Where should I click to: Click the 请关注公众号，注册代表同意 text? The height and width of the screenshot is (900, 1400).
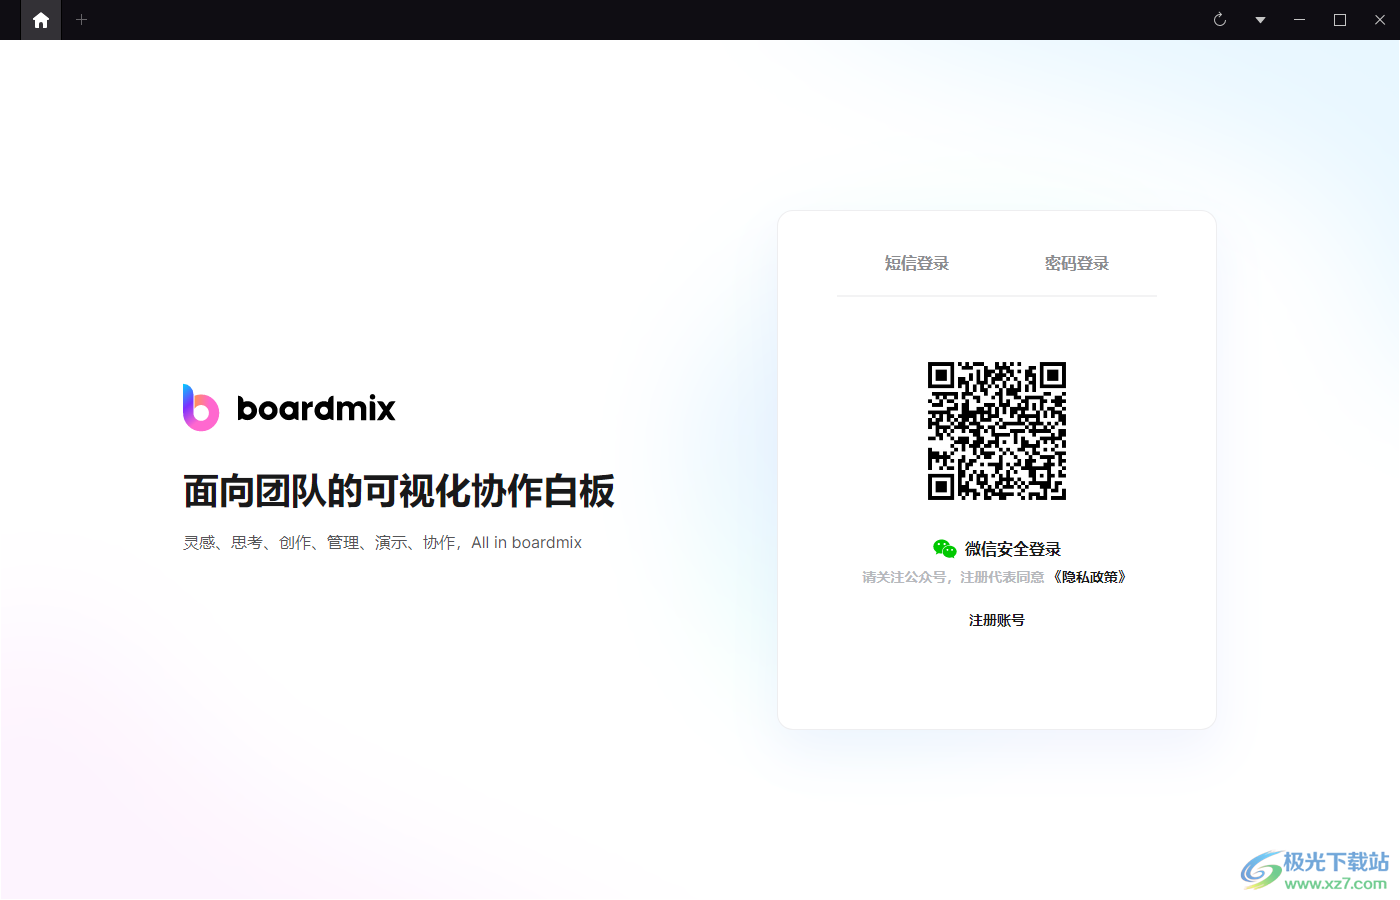click(953, 577)
